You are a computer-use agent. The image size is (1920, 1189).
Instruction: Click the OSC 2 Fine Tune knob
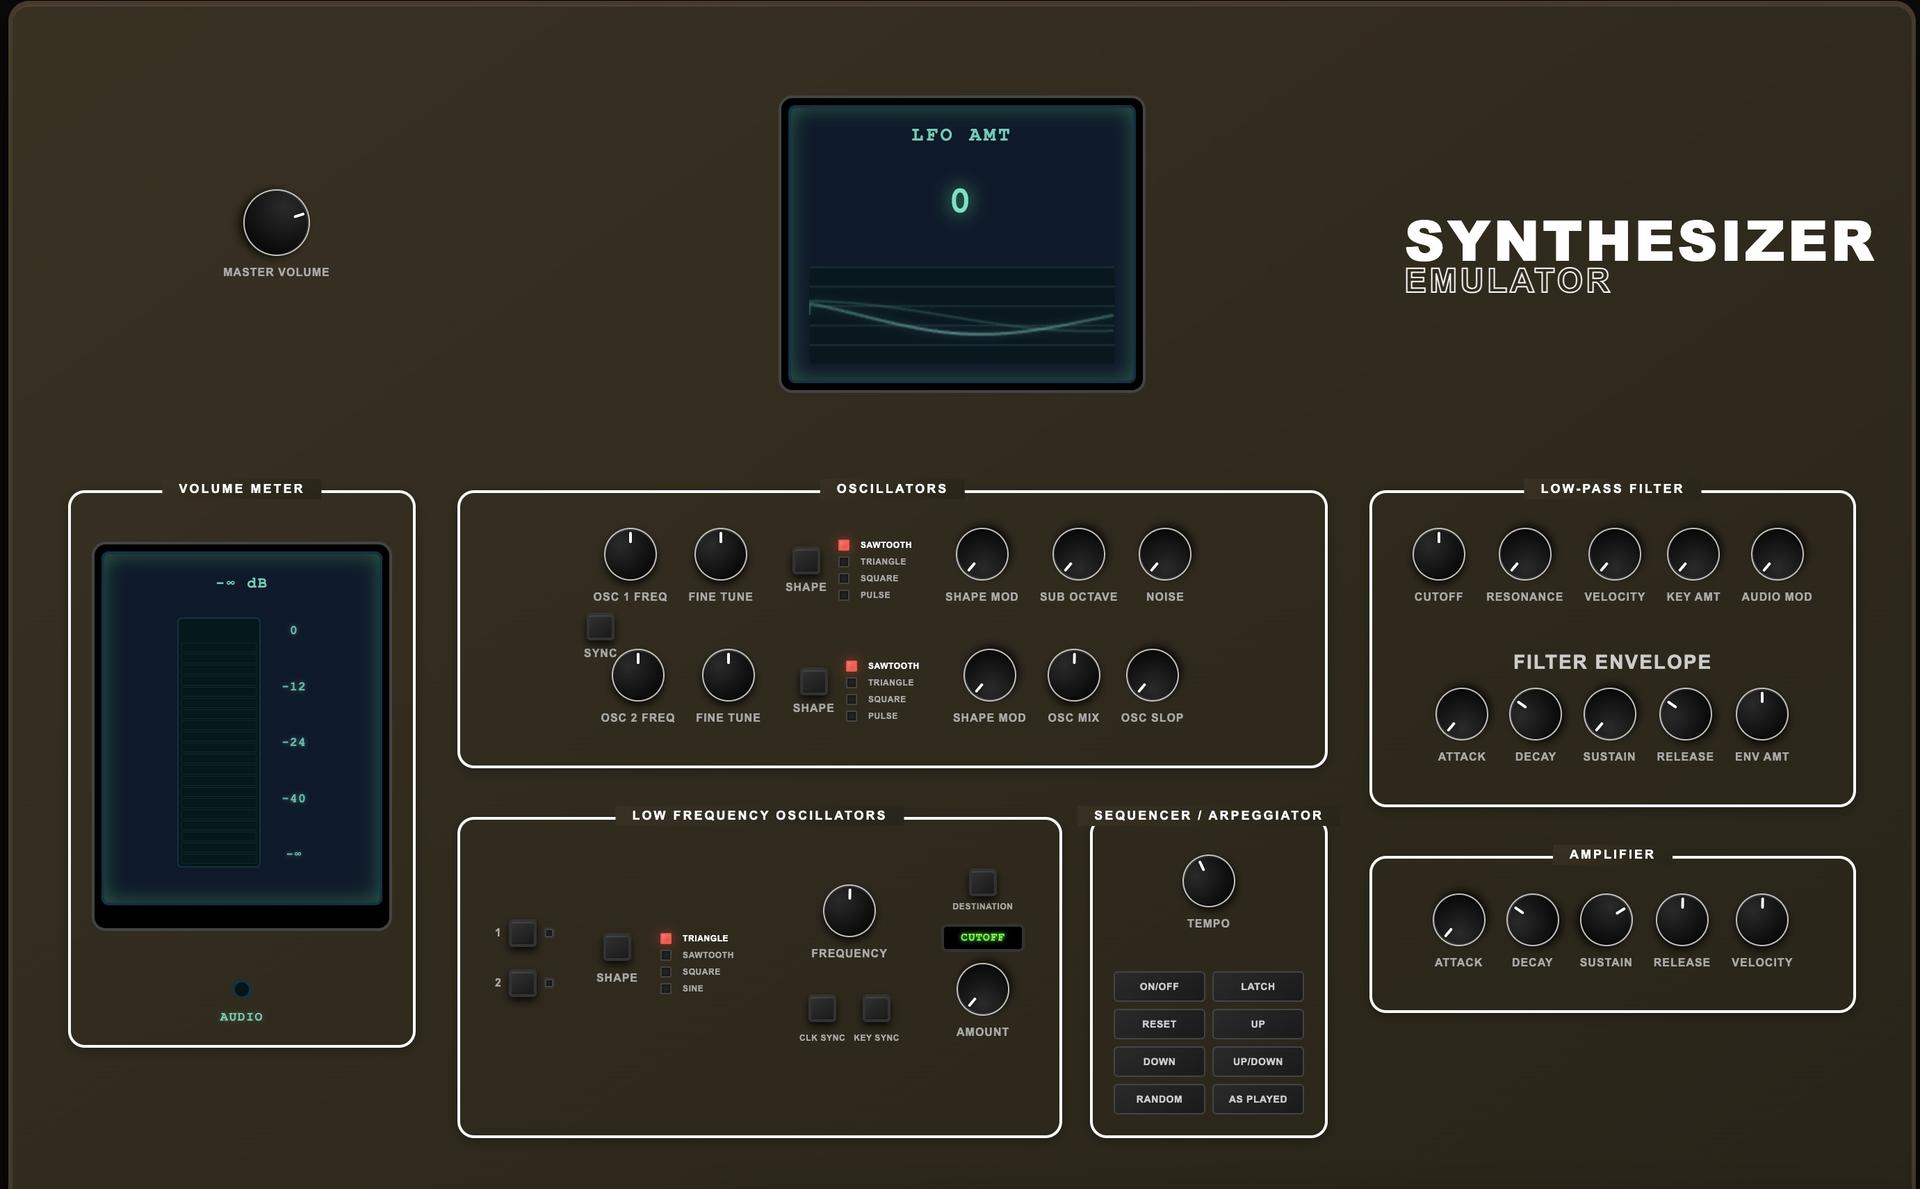(728, 675)
